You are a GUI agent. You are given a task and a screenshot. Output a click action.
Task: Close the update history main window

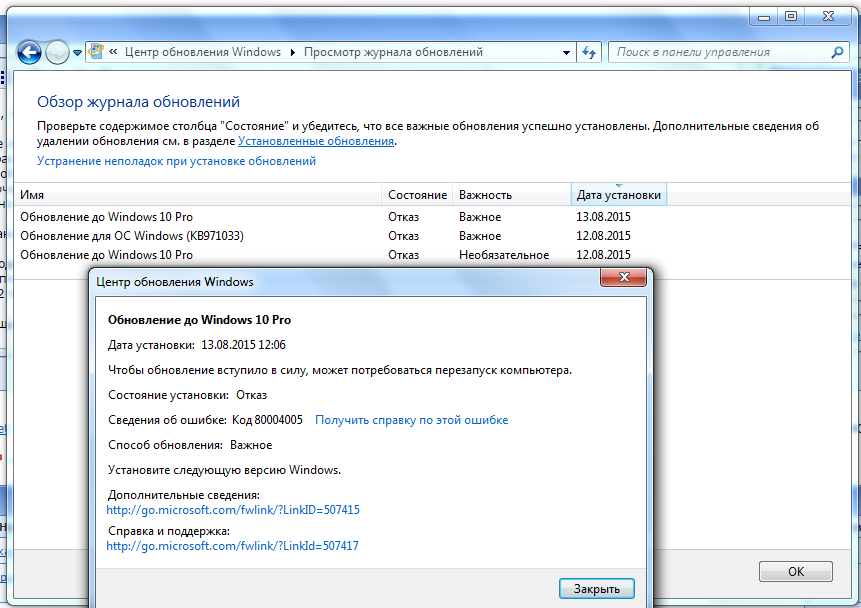828,16
